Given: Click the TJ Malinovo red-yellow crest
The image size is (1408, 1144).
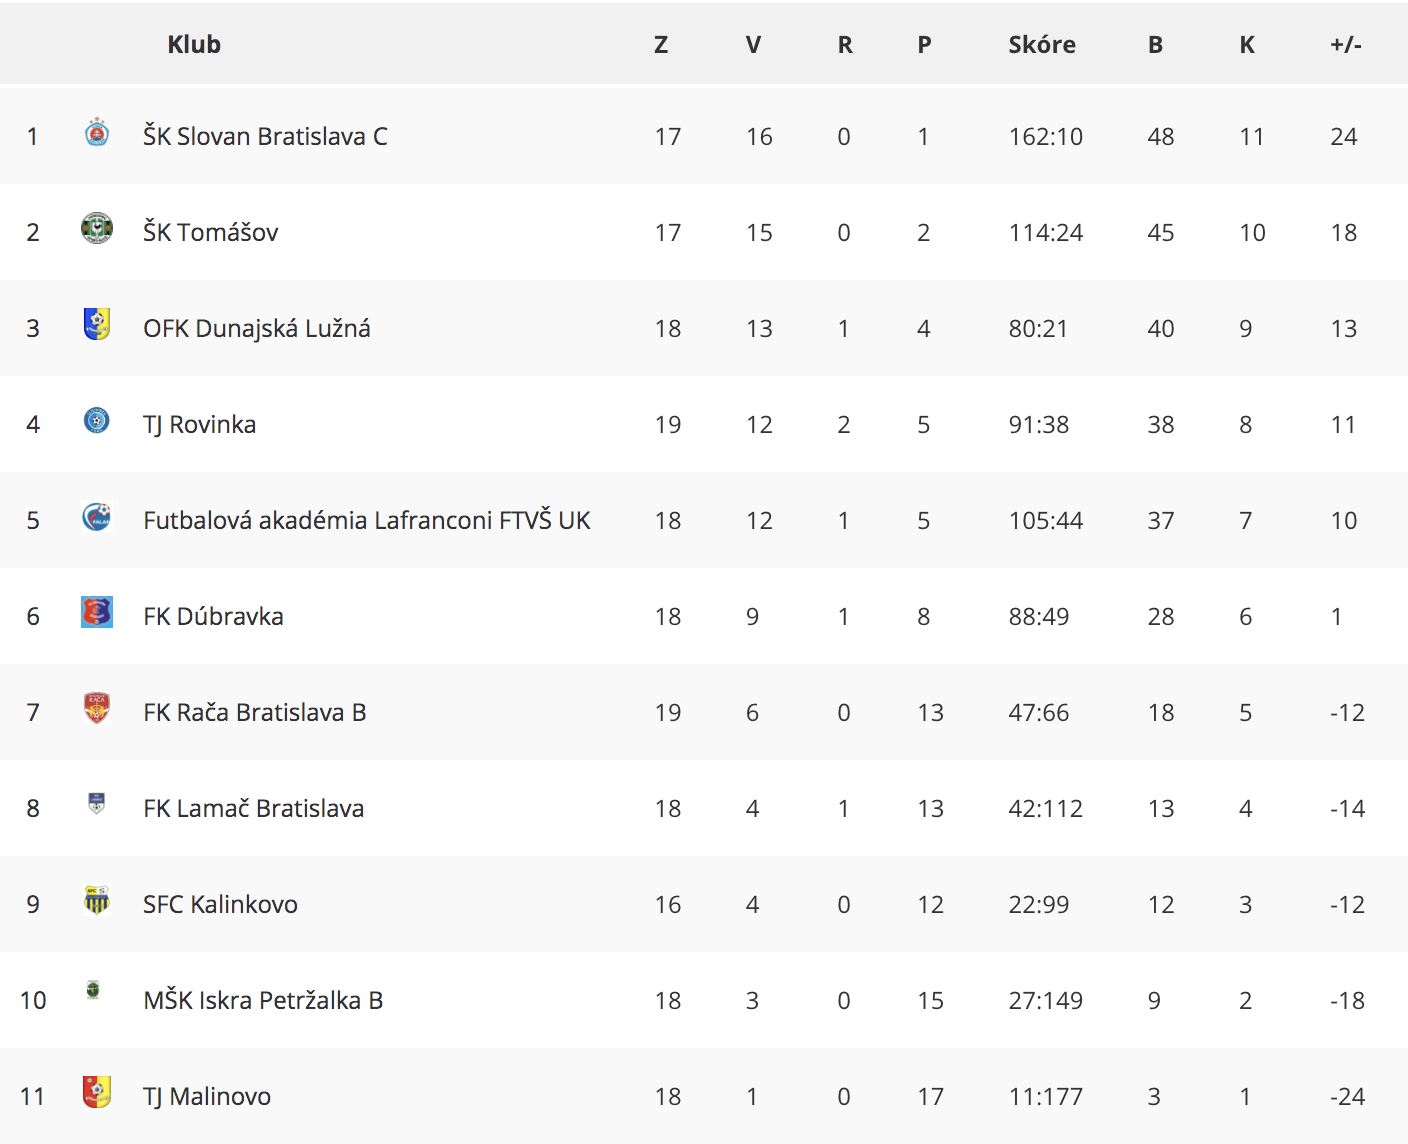Looking at the screenshot, I should (97, 1092).
